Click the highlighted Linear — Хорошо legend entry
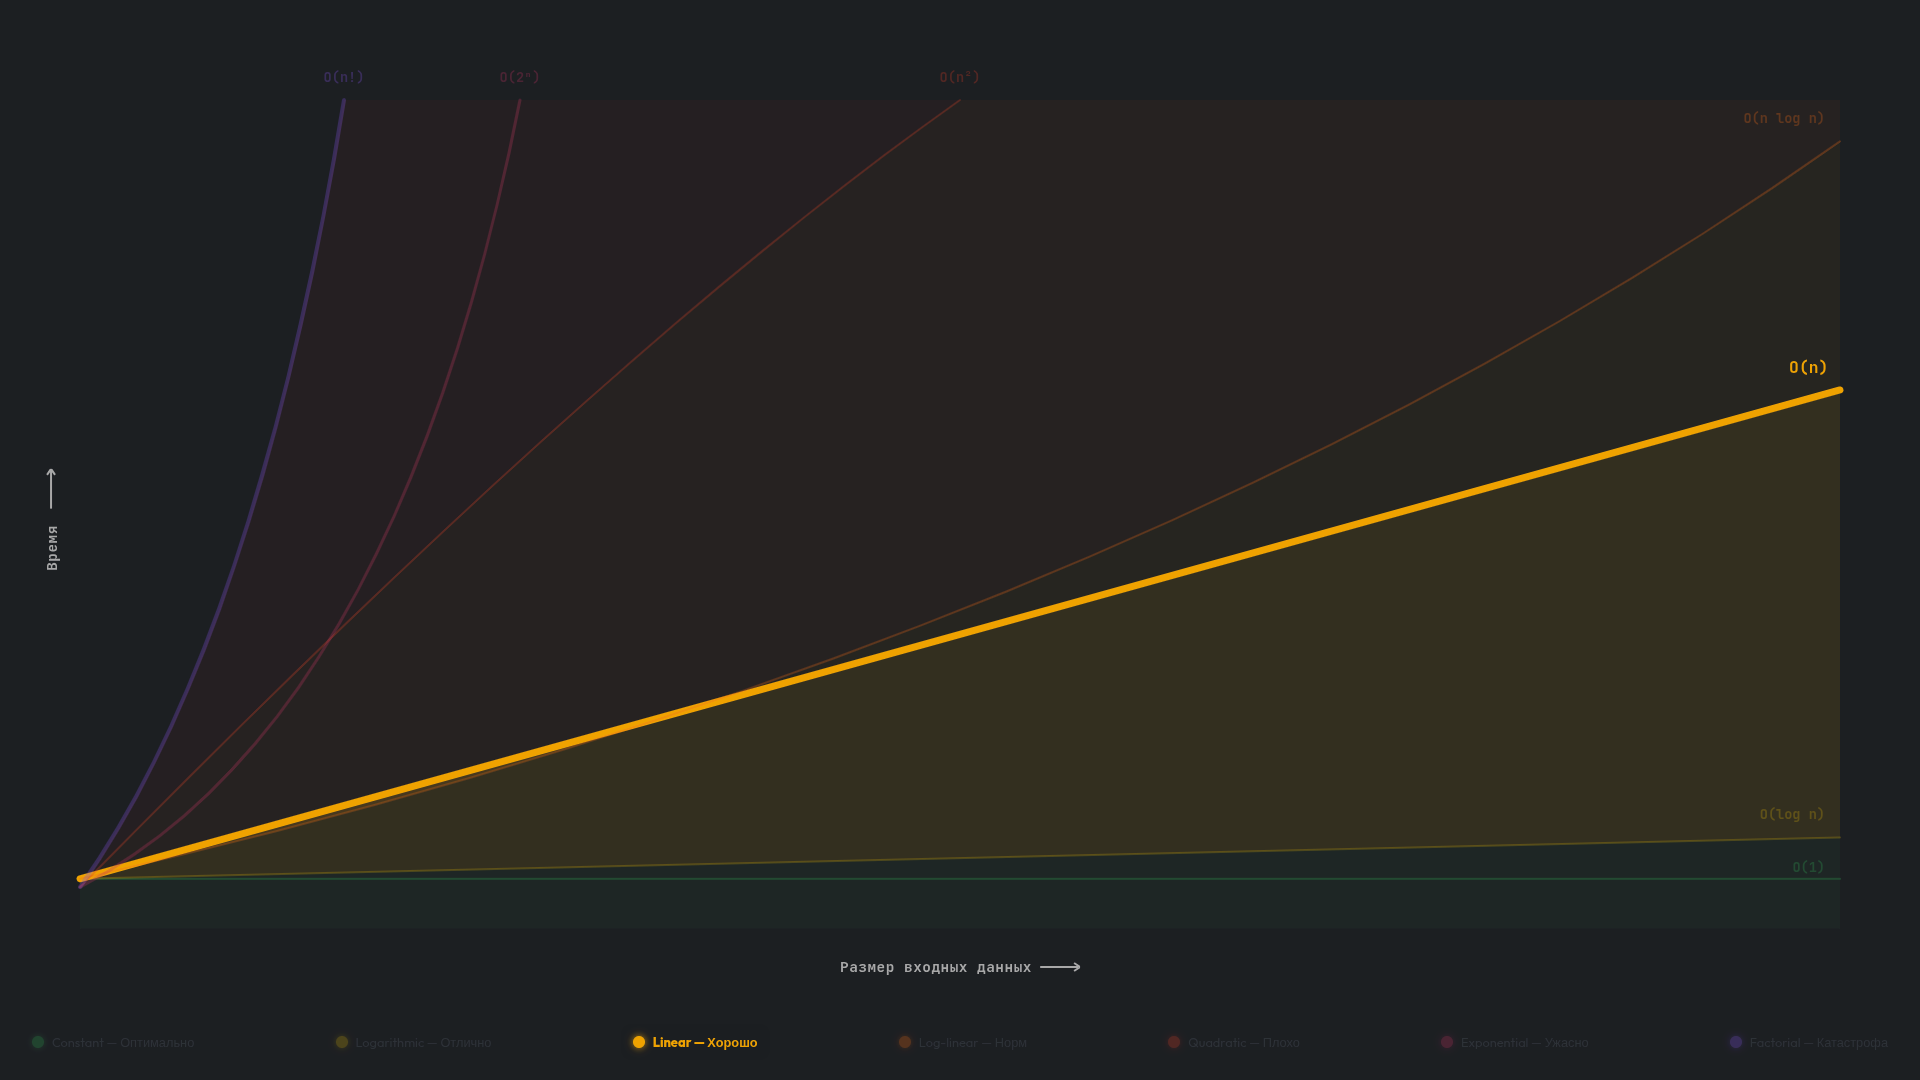 704,1042
